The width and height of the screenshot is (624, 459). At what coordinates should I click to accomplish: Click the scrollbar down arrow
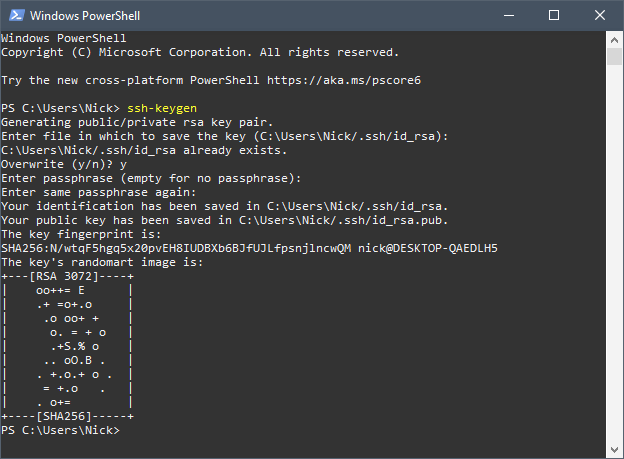[614, 450]
